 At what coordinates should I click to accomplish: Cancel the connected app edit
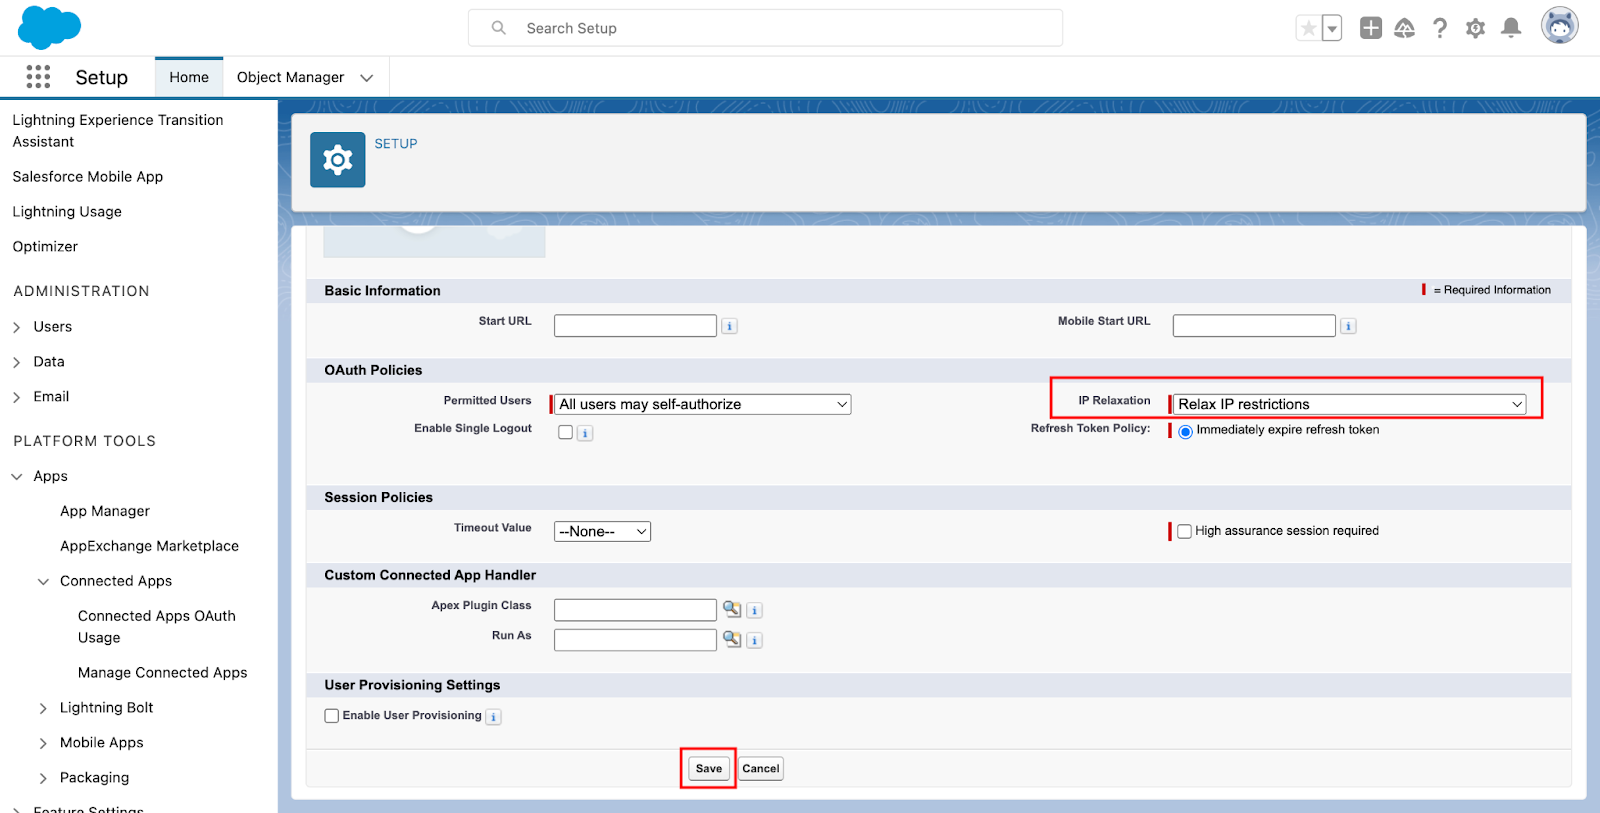pyautogui.click(x=761, y=768)
